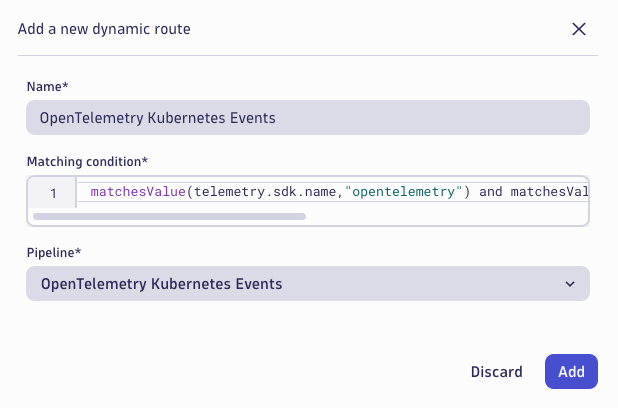
Task: Click the Add button
Action: (571, 372)
